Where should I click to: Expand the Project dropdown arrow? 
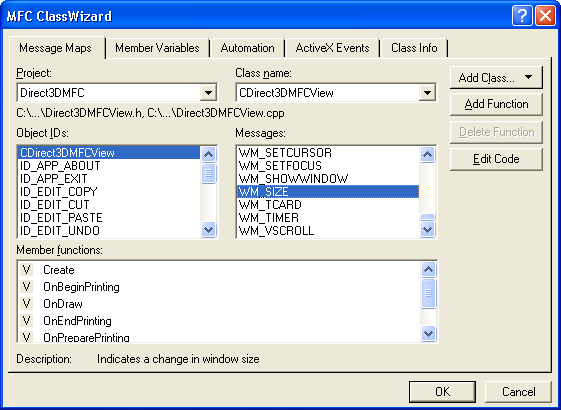pyautogui.click(x=208, y=93)
